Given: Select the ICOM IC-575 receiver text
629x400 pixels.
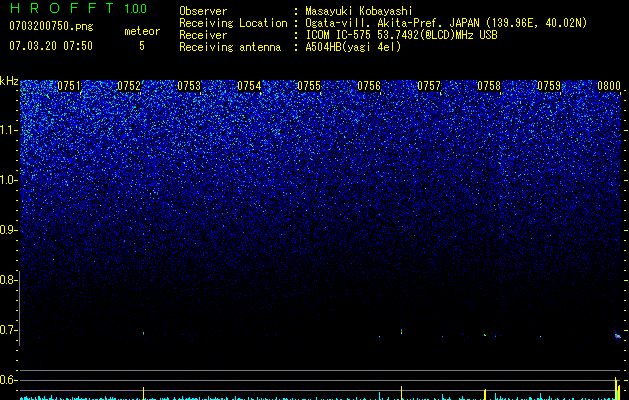Looking at the screenshot, I should point(401,35).
